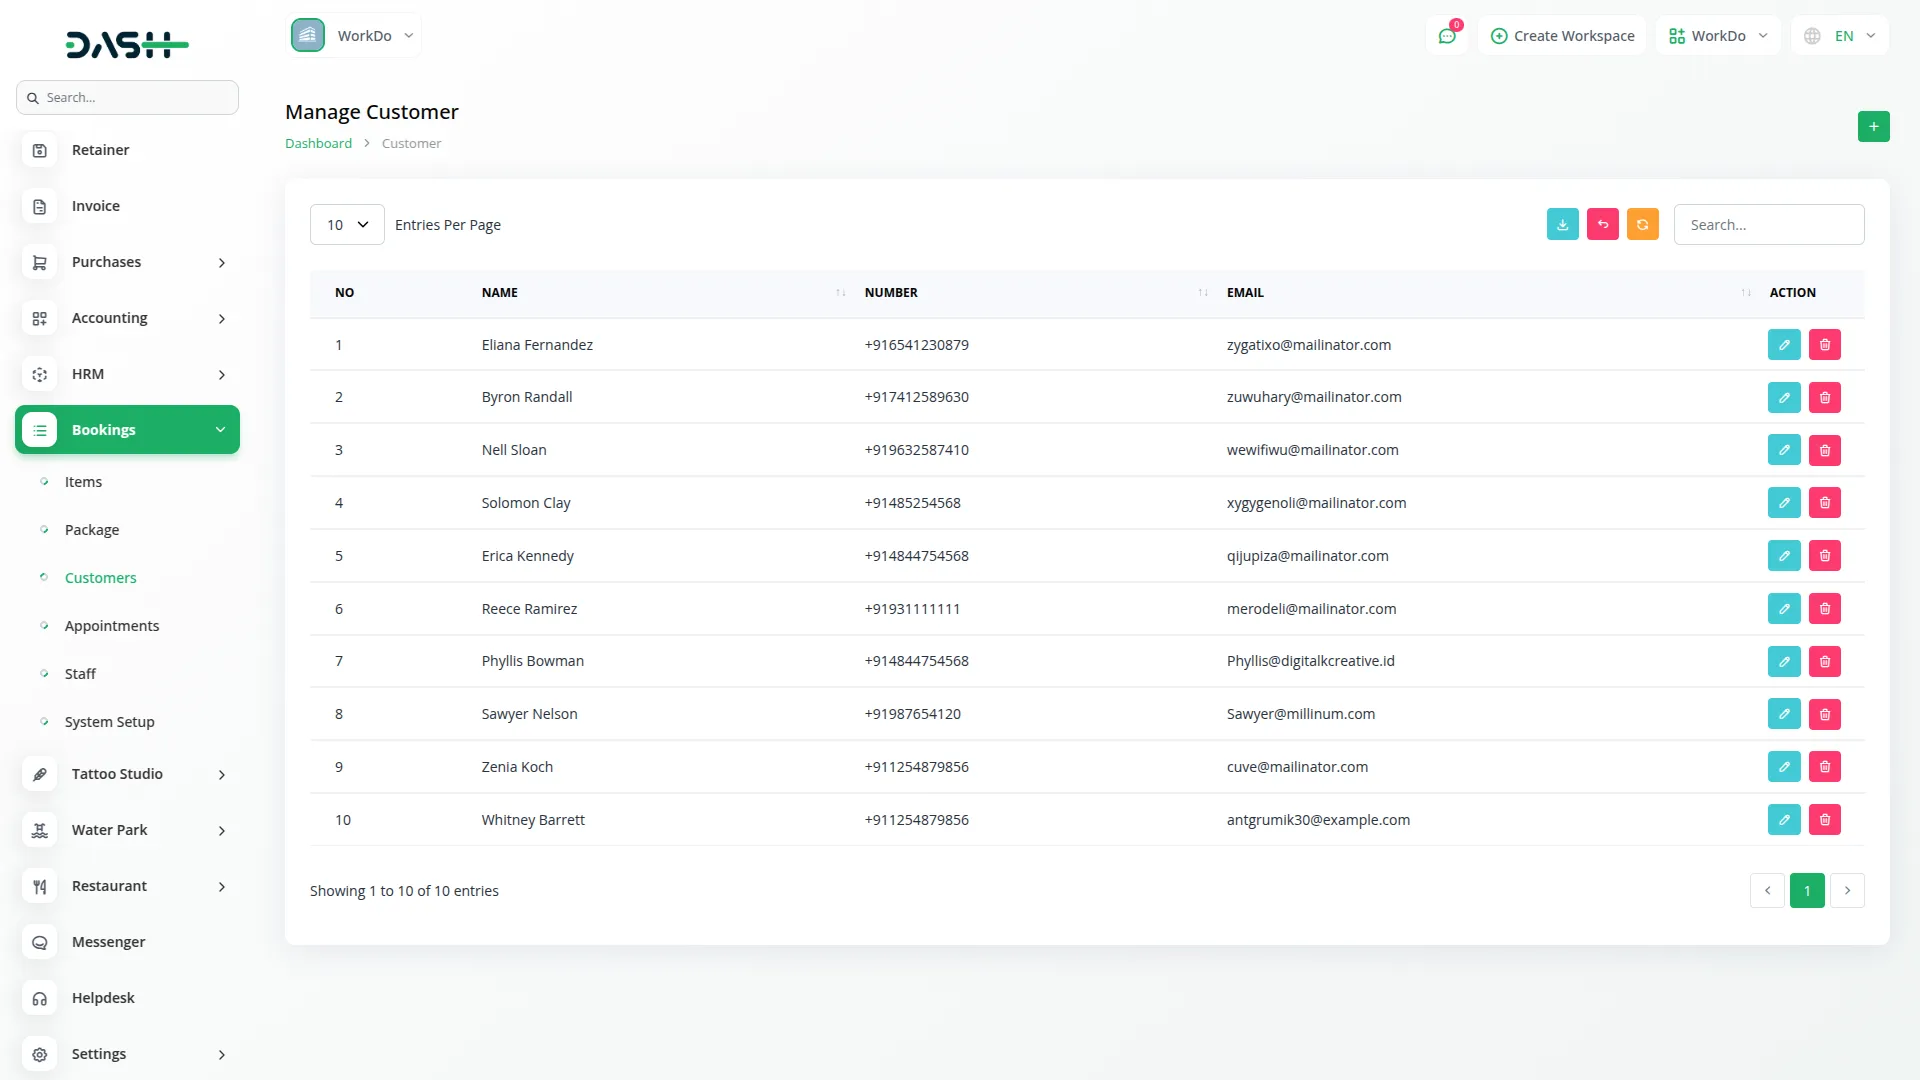Collapse the Bookings menu

pyautogui.click(x=127, y=430)
